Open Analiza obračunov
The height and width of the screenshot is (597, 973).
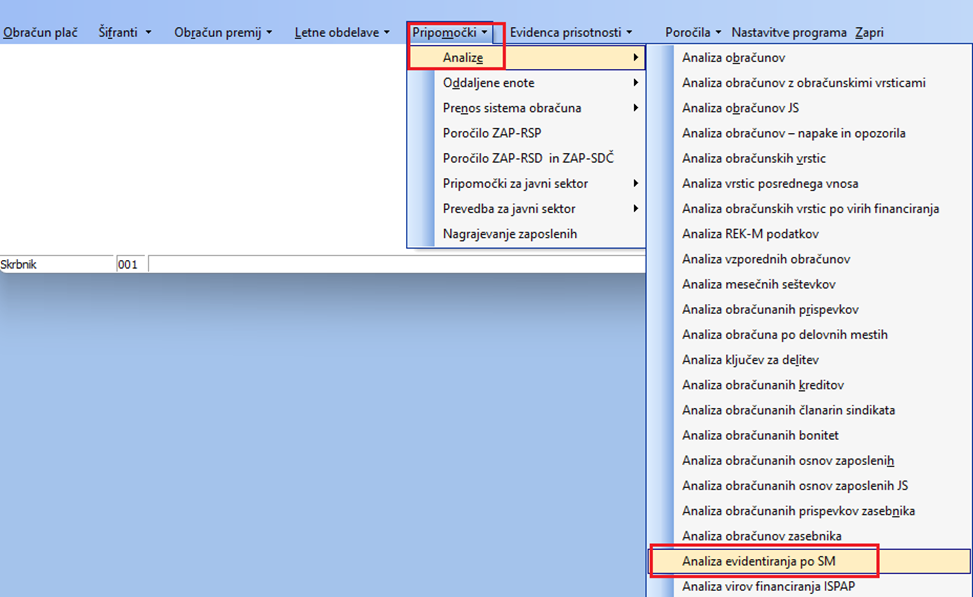pos(809,58)
